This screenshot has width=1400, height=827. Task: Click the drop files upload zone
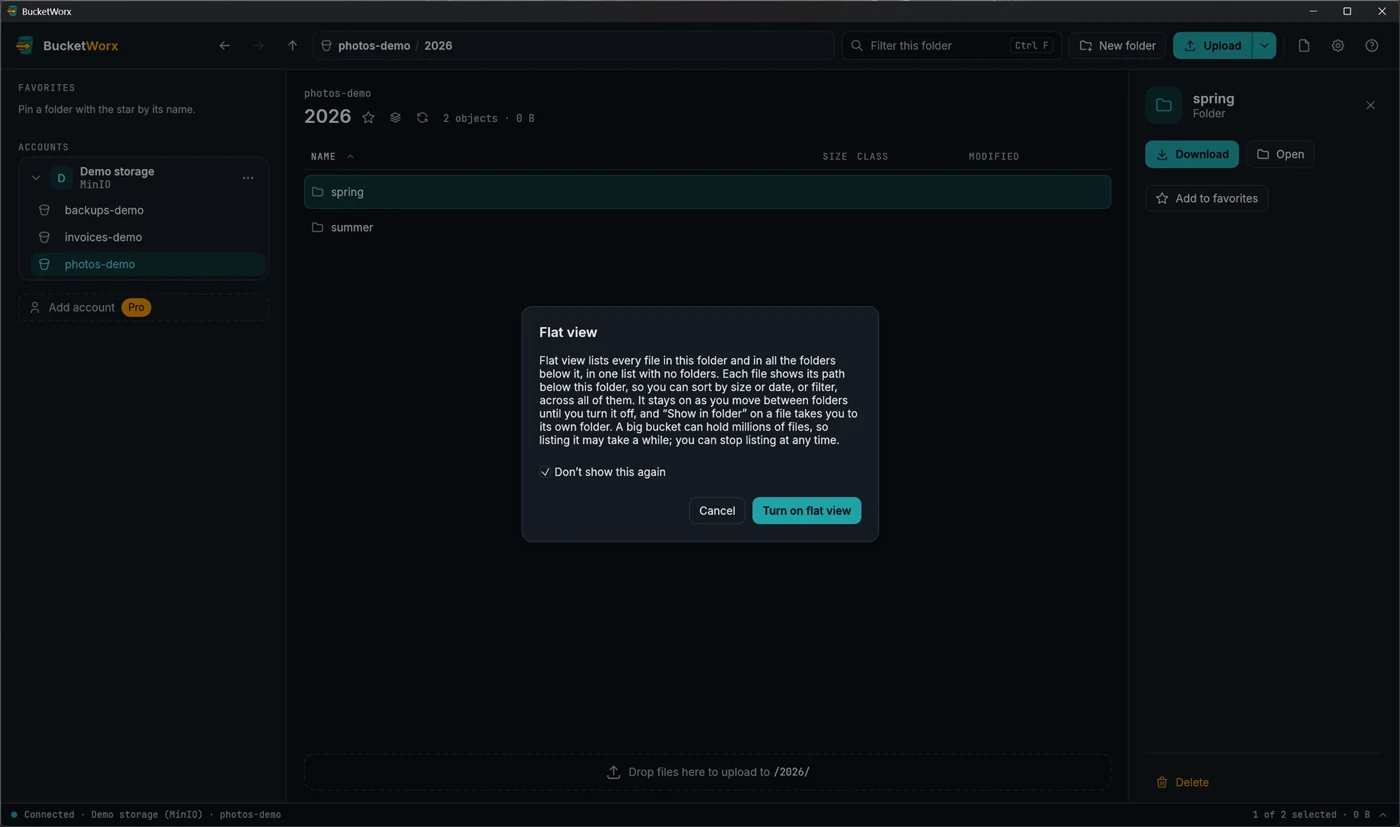[x=707, y=772]
